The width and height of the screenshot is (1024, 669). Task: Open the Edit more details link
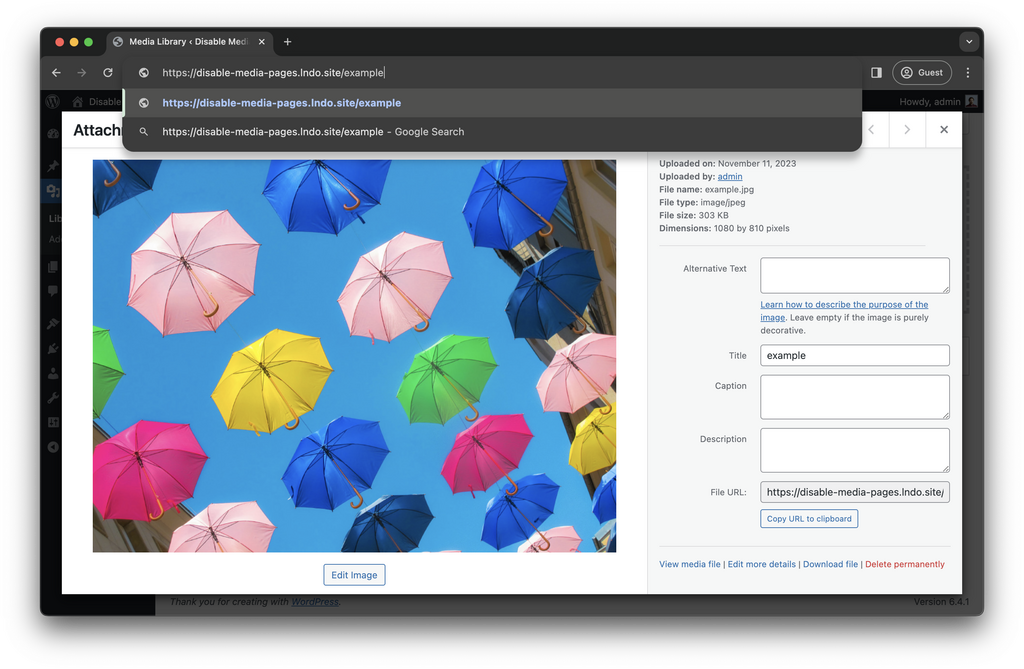(762, 564)
